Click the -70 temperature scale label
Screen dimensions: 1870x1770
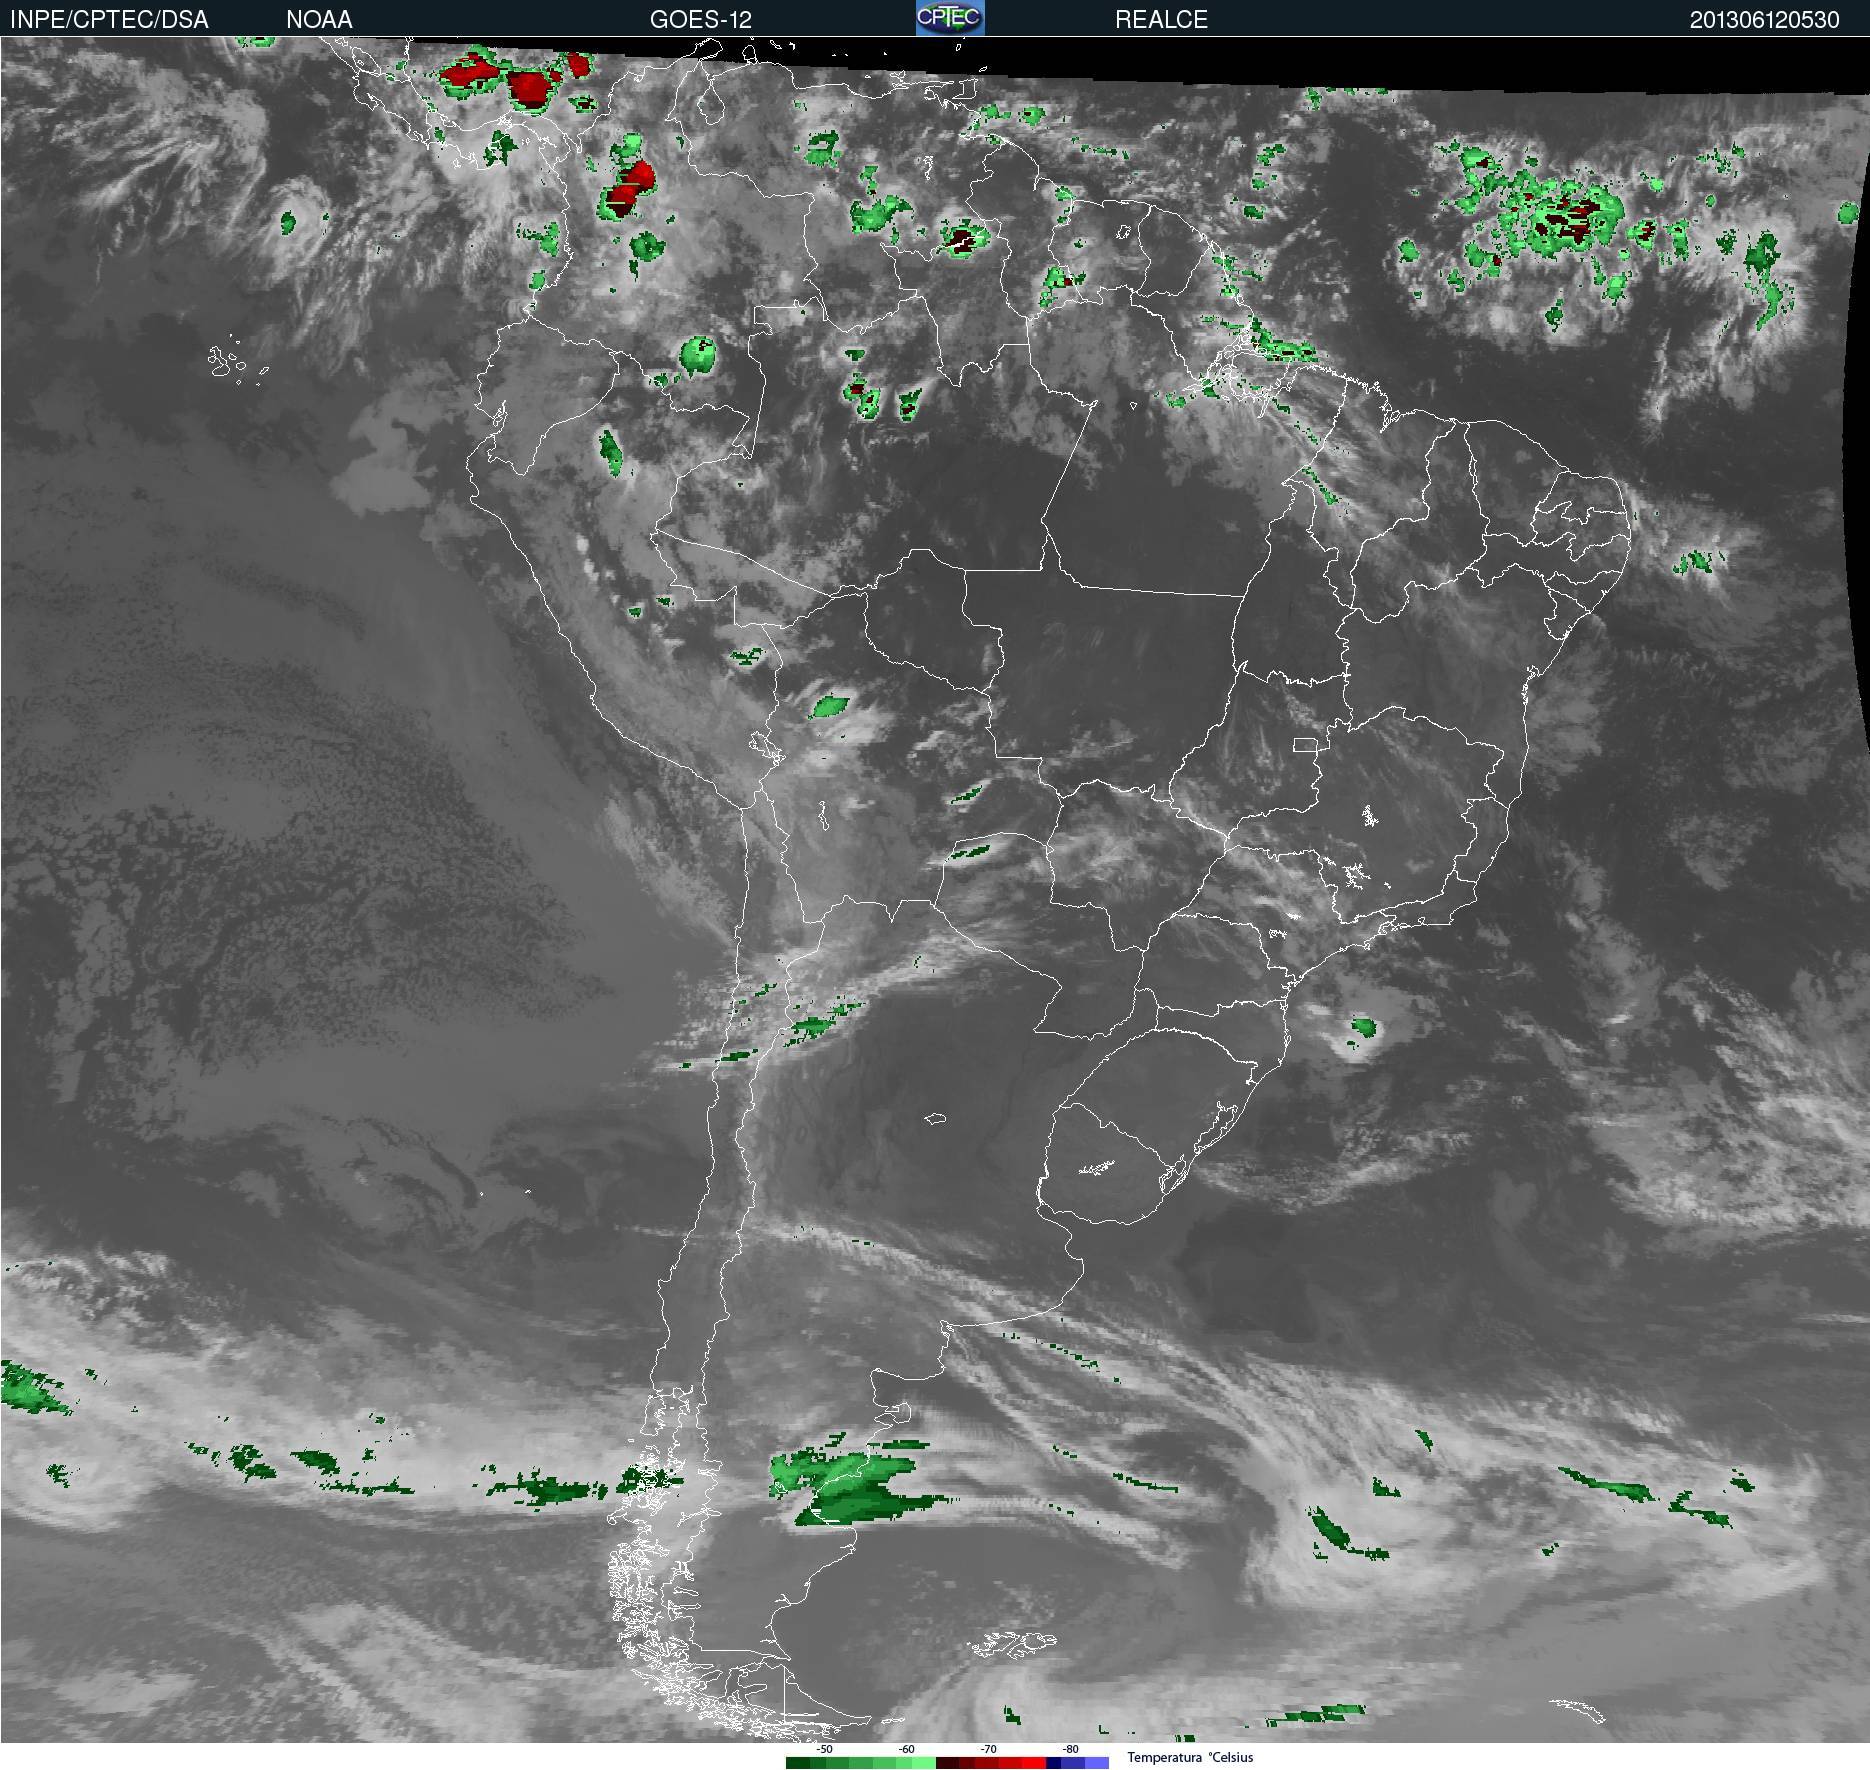click(x=989, y=1749)
